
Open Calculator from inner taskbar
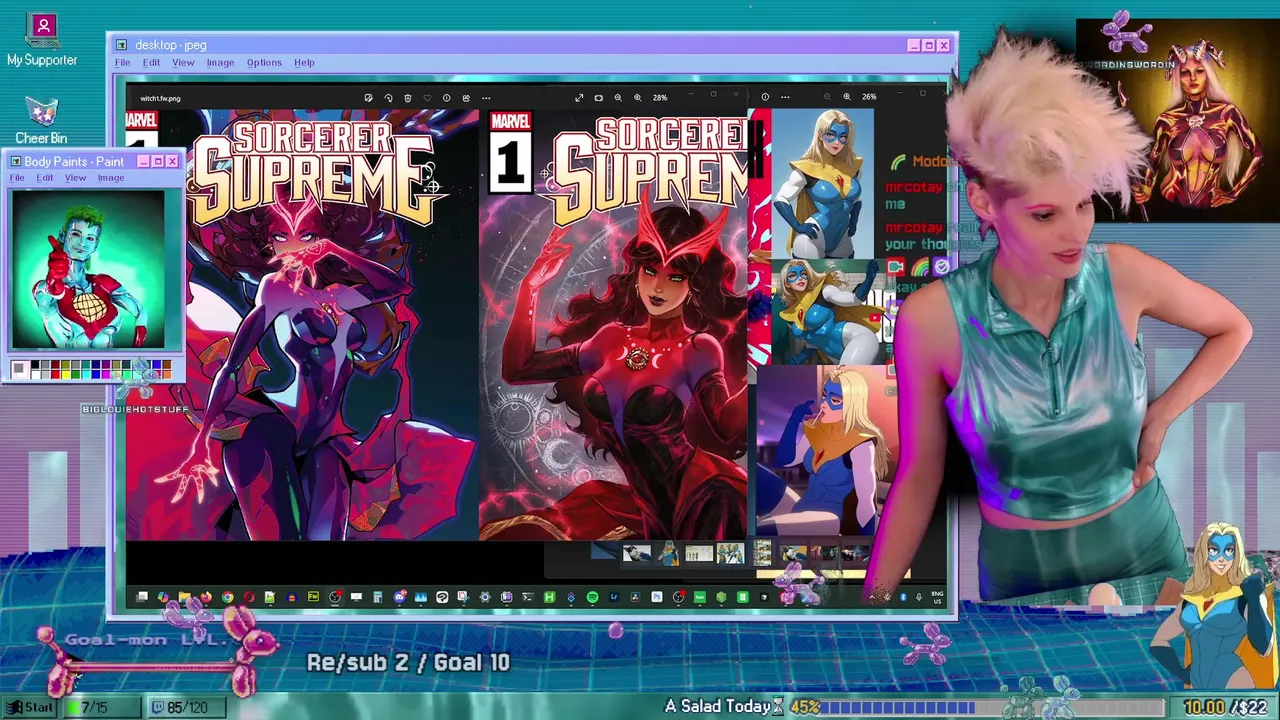(378, 597)
